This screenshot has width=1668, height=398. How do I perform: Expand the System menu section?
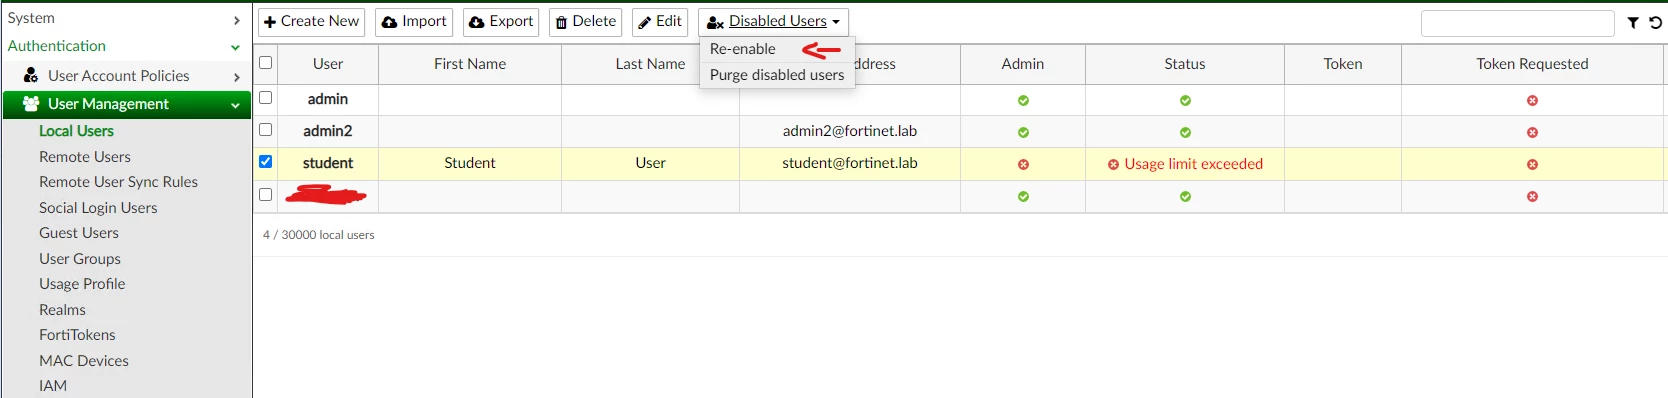pos(125,18)
